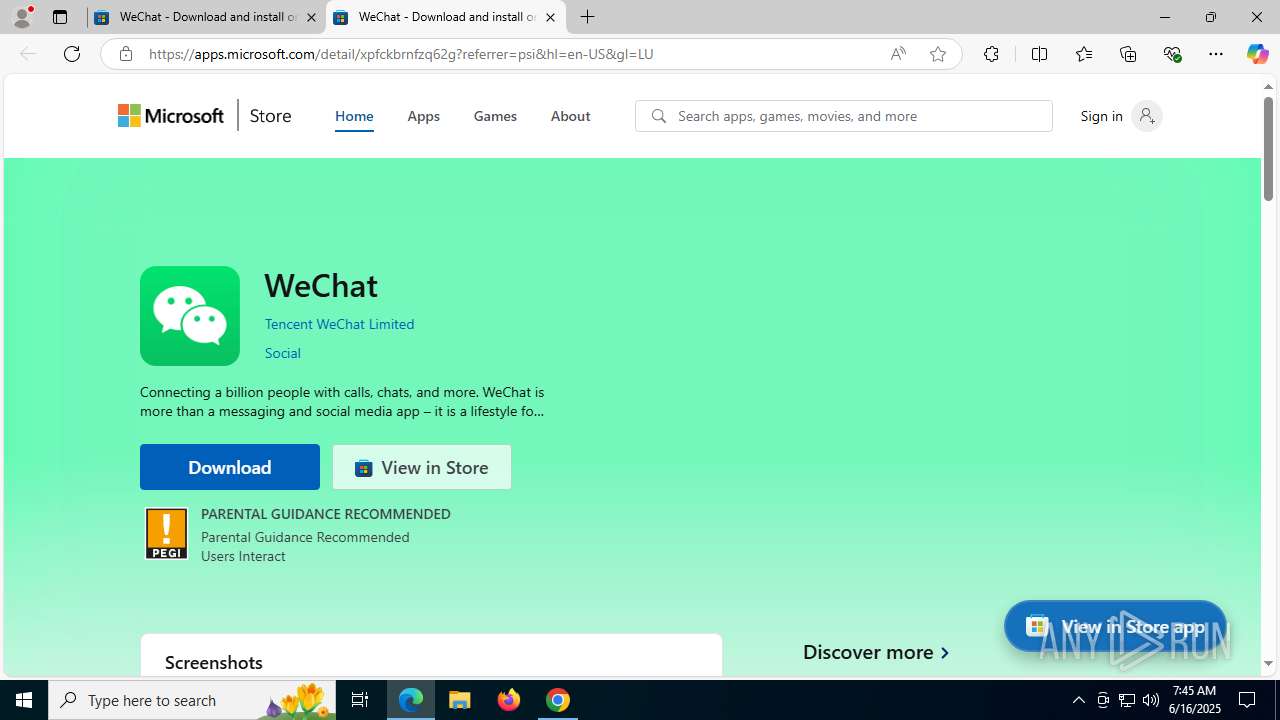The image size is (1280, 720).
Task: Click the page scrollbar down arrow
Action: 1268,663
